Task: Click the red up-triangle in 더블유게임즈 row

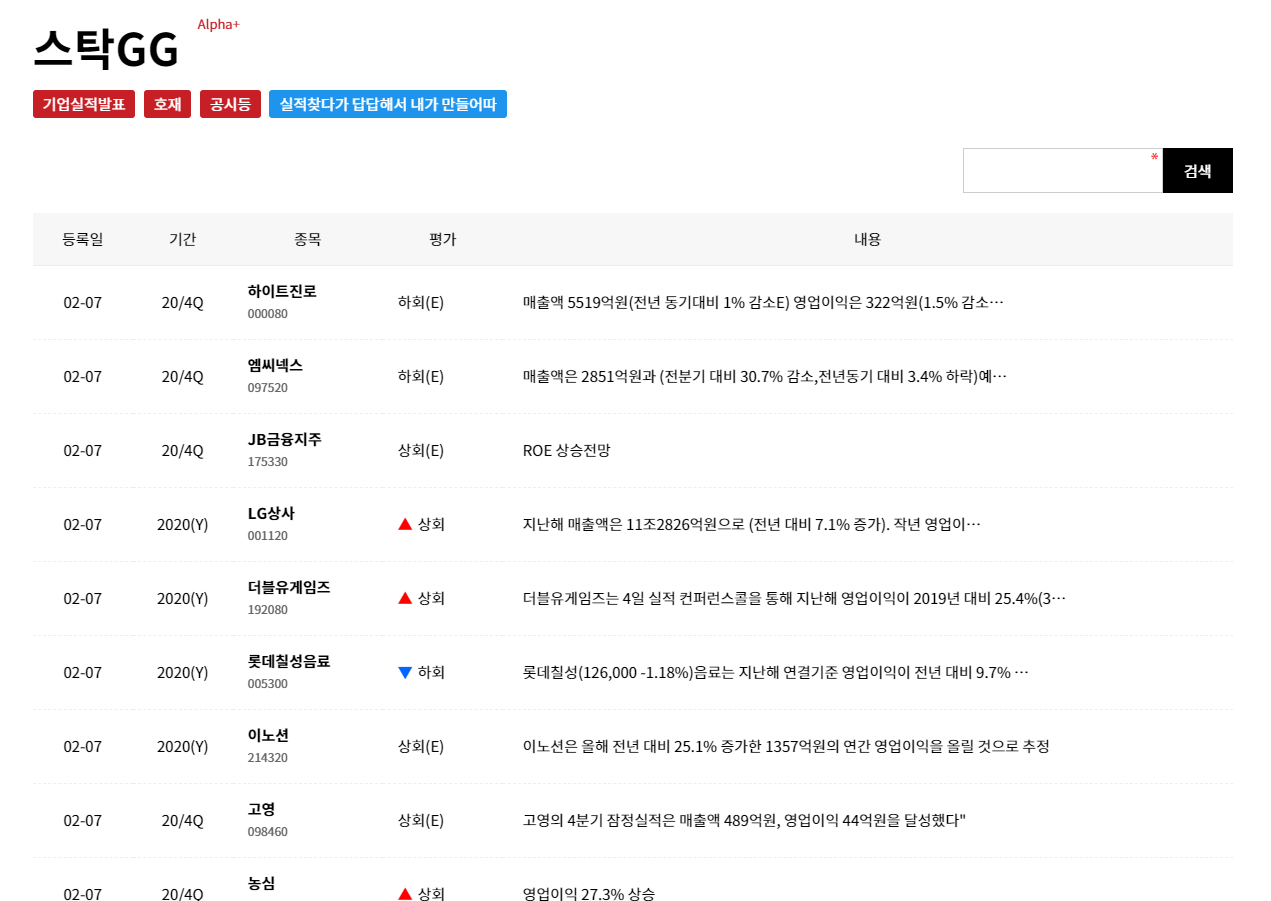Action: pyautogui.click(x=405, y=598)
